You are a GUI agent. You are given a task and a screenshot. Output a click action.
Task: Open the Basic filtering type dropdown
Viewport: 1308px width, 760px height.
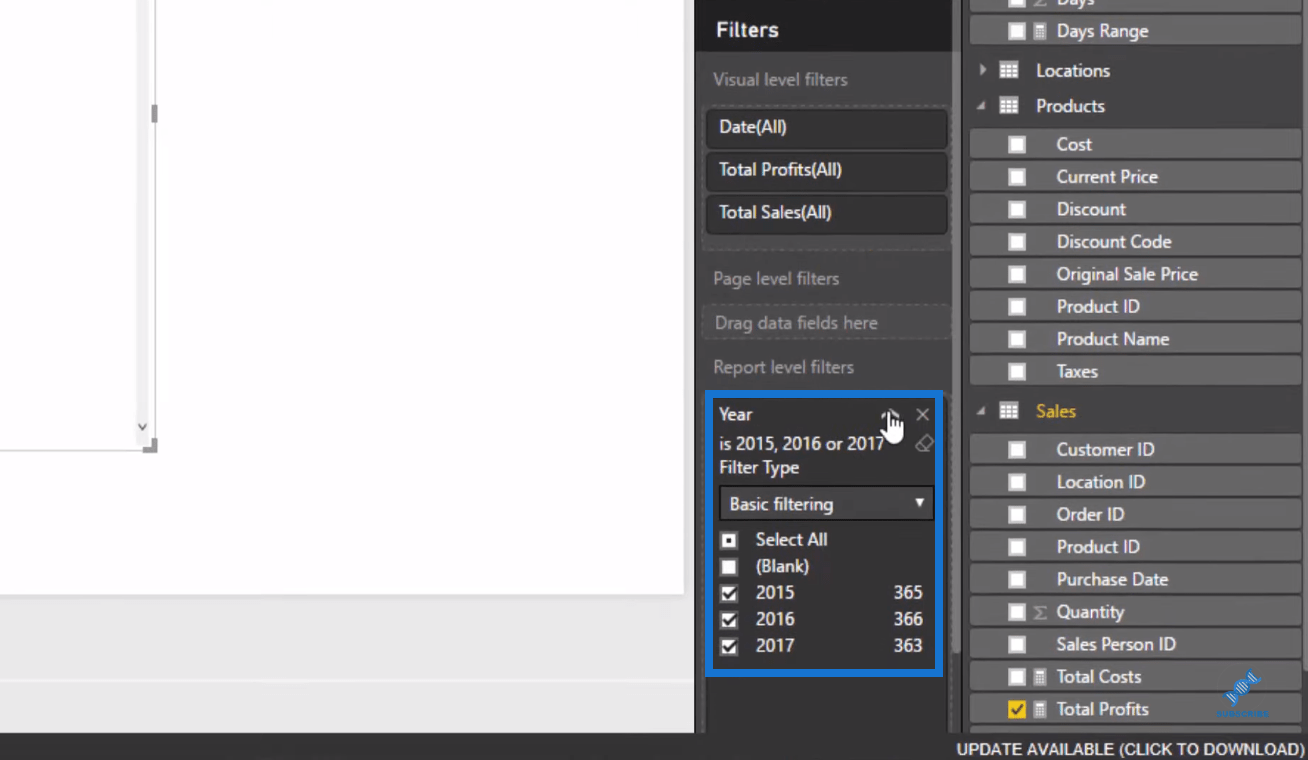pos(826,504)
